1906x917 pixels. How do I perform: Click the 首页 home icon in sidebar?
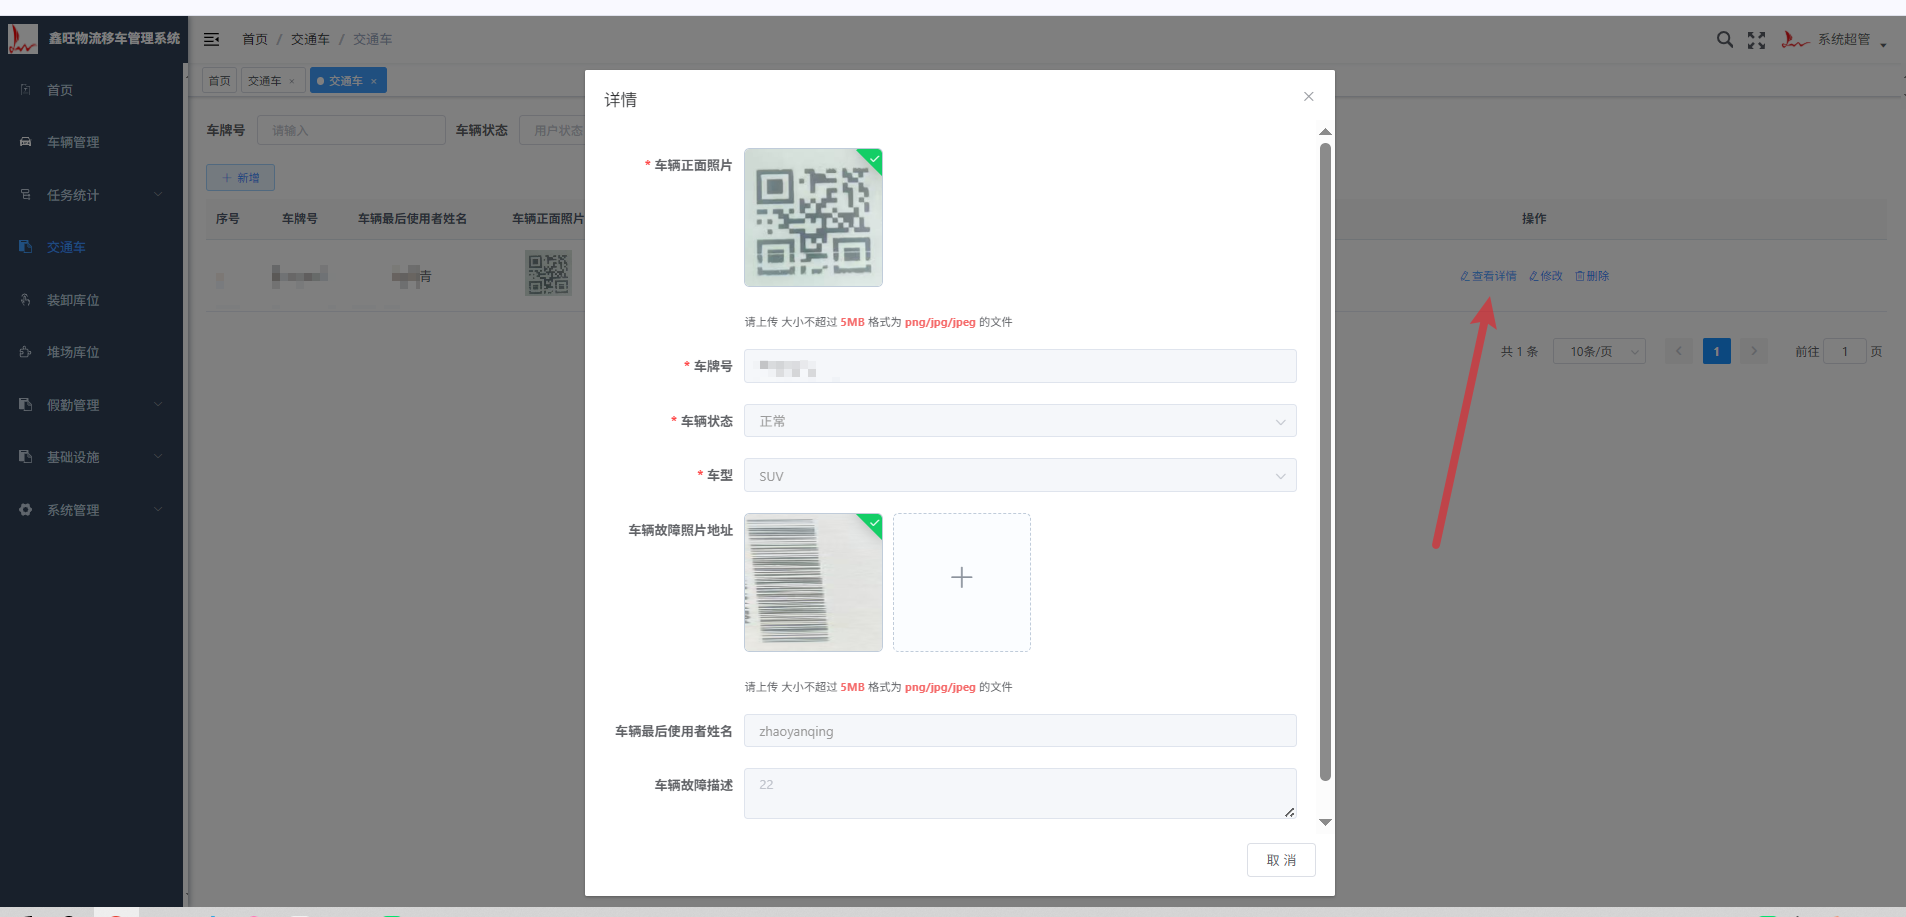(x=26, y=90)
